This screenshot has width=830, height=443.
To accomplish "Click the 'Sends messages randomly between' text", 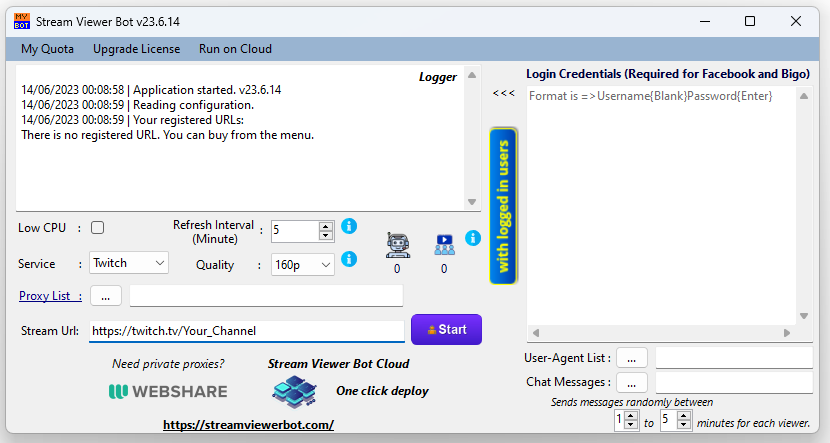I will point(631,402).
